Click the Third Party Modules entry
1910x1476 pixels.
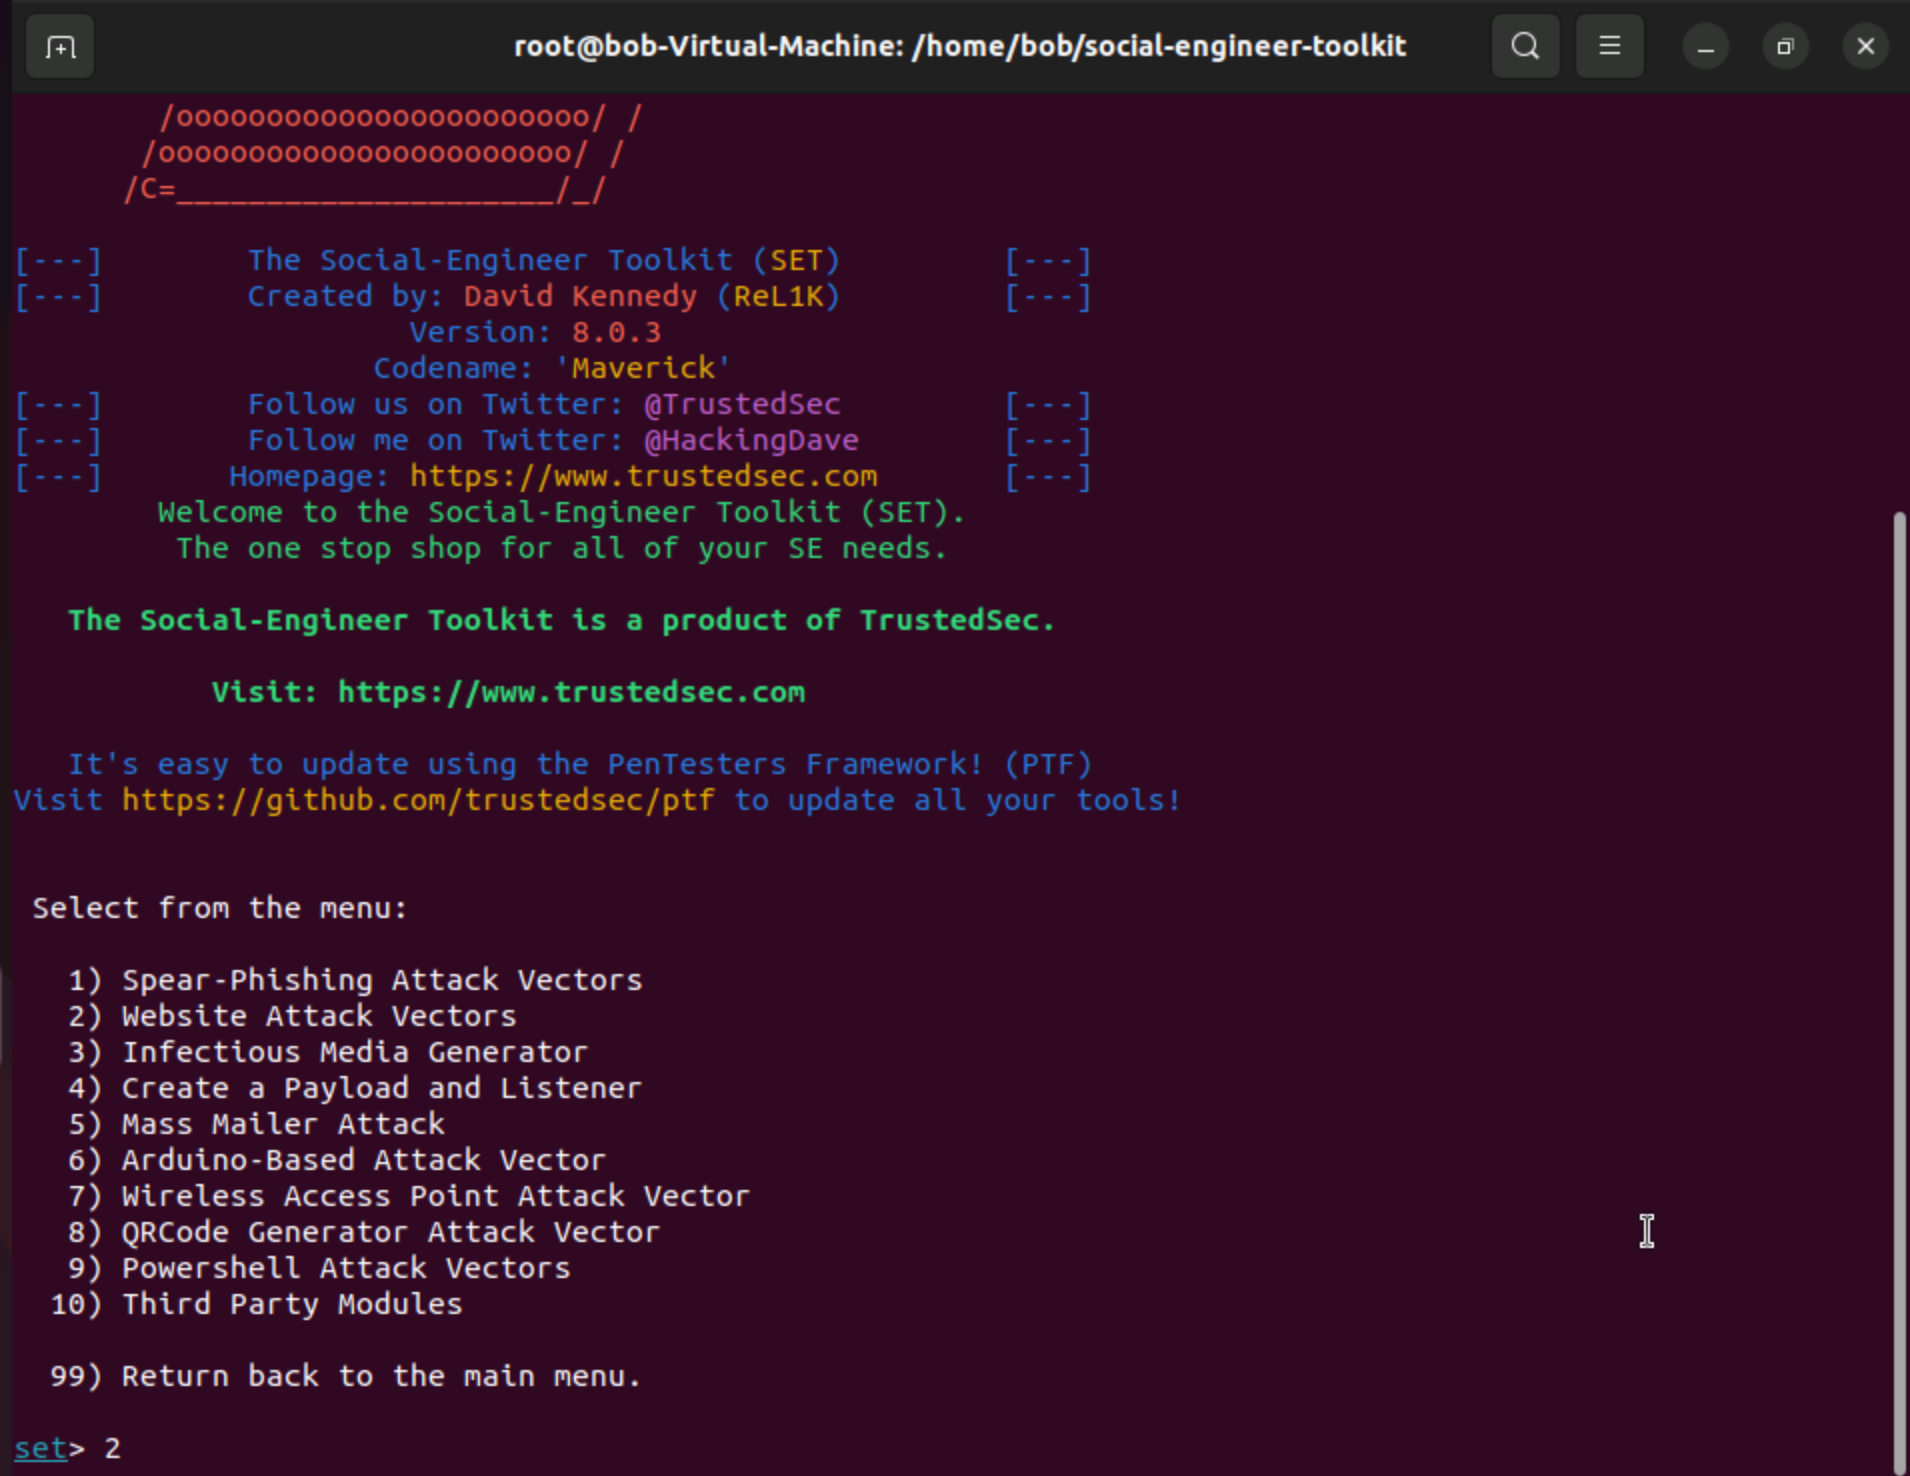(x=291, y=1304)
